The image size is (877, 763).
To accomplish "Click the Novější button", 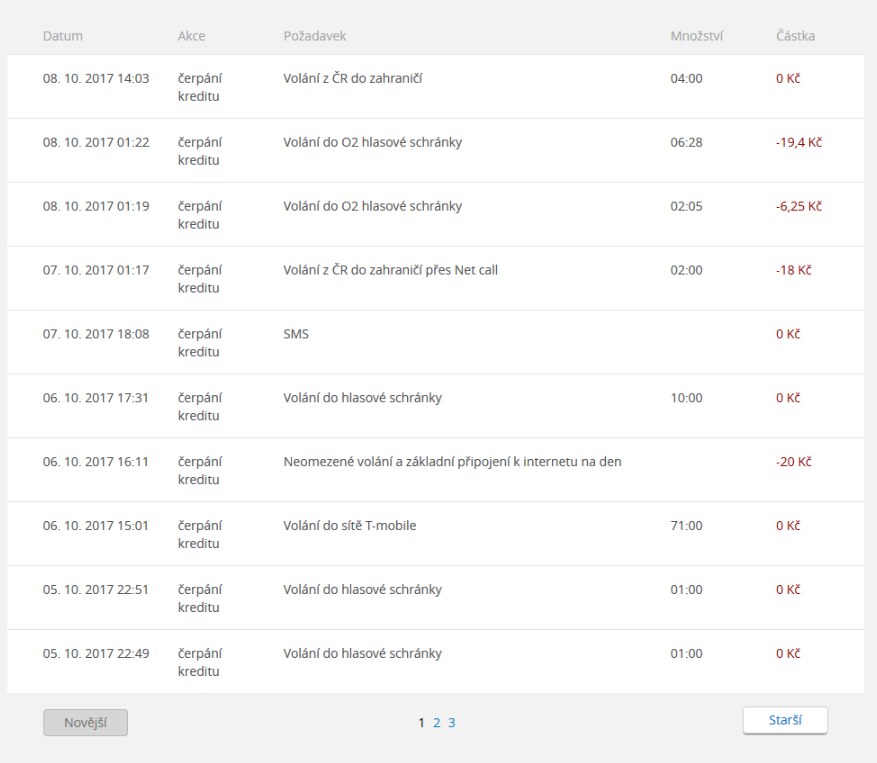I will click(85, 723).
